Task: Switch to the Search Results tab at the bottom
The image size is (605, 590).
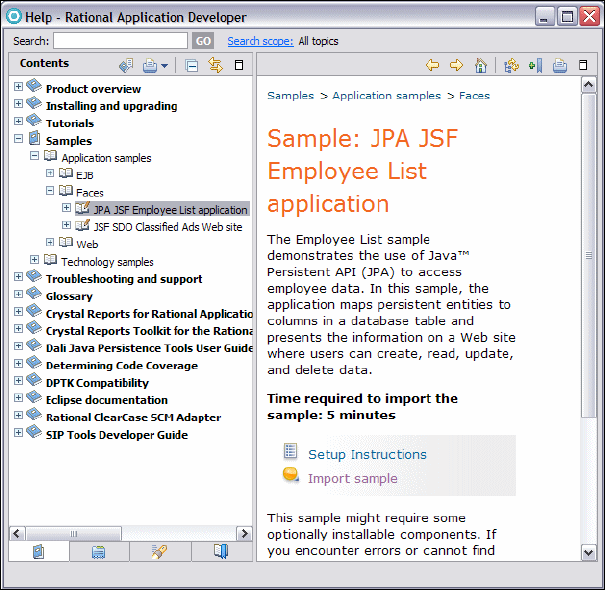Action: (160, 551)
